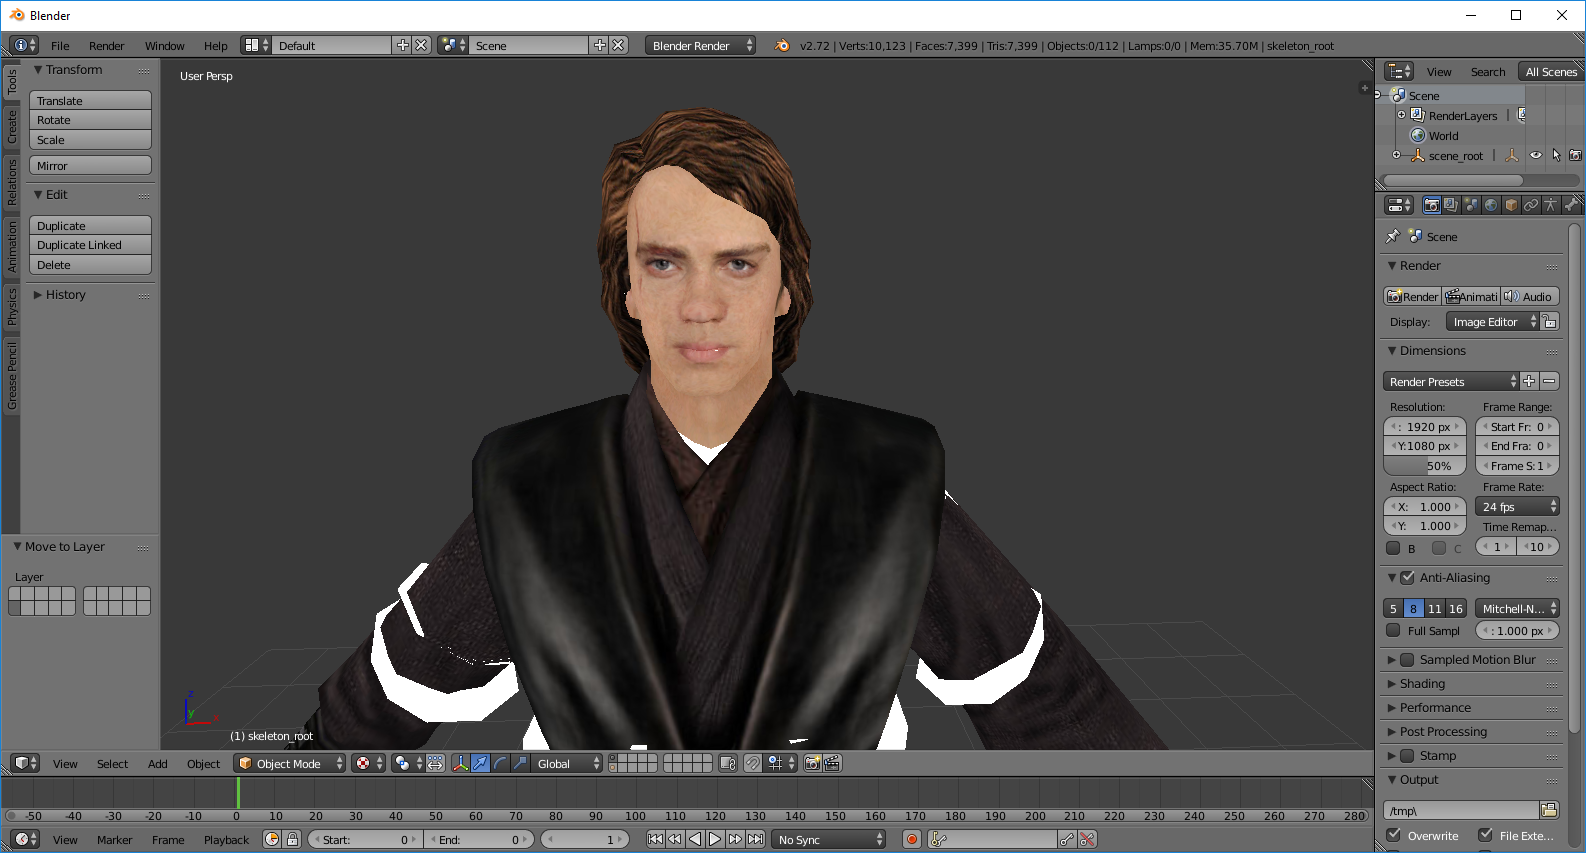The width and height of the screenshot is (1586, 853).
Task: Click the OpenGL render animation clapper icon
Action: point(832,763)
